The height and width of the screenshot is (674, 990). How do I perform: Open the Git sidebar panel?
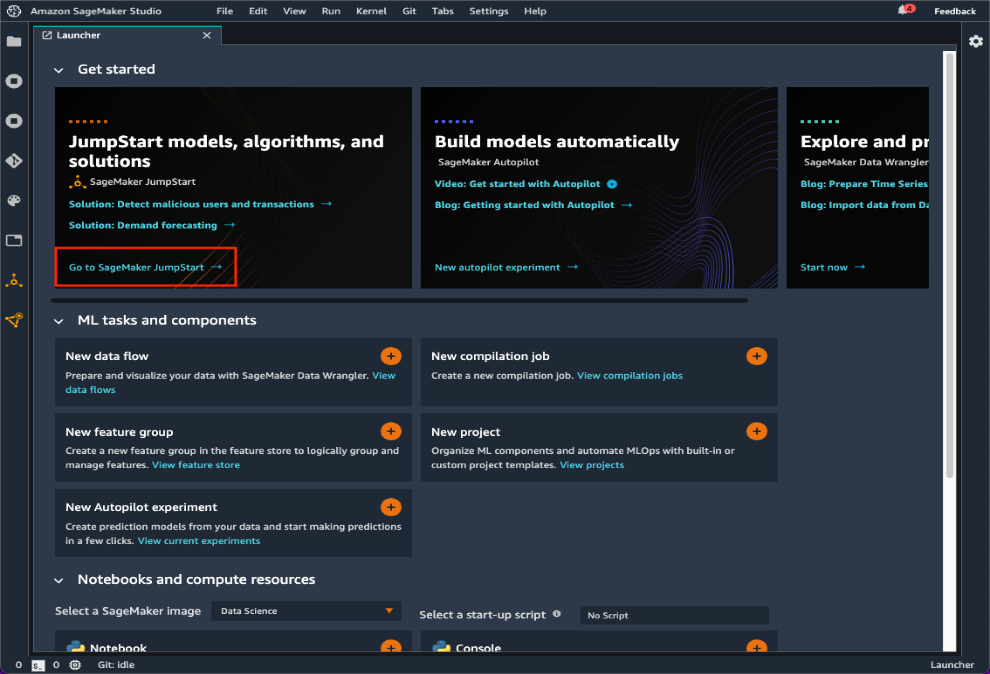click(x=14, y=161)
